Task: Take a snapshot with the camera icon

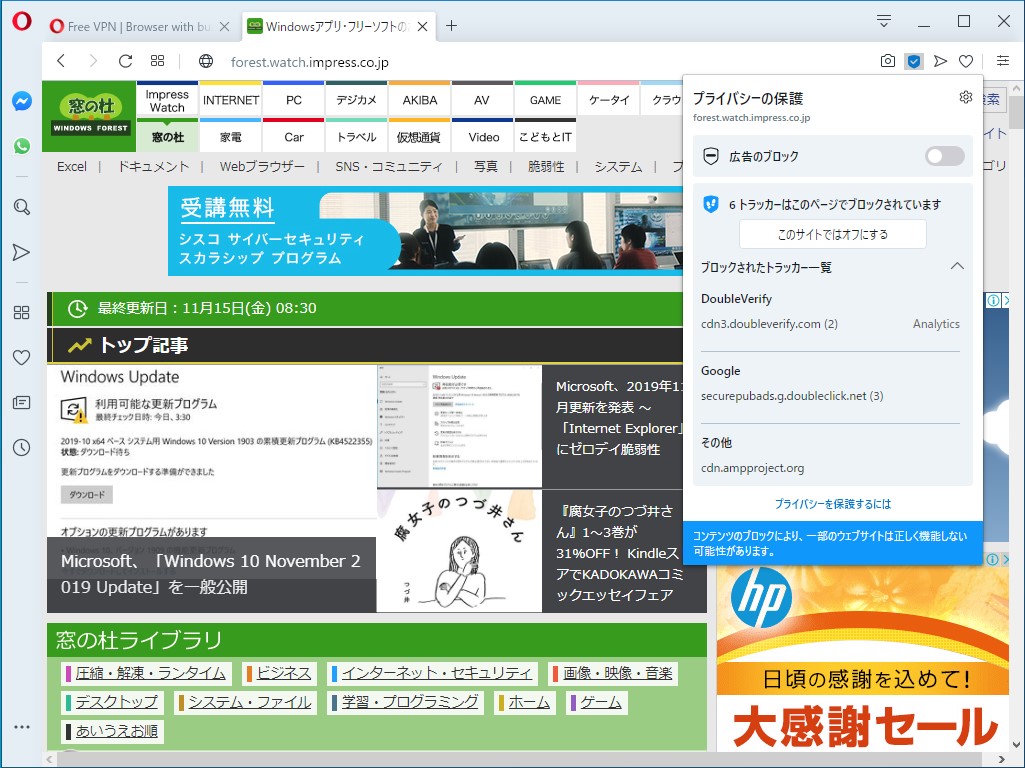Action: [888, 61]
